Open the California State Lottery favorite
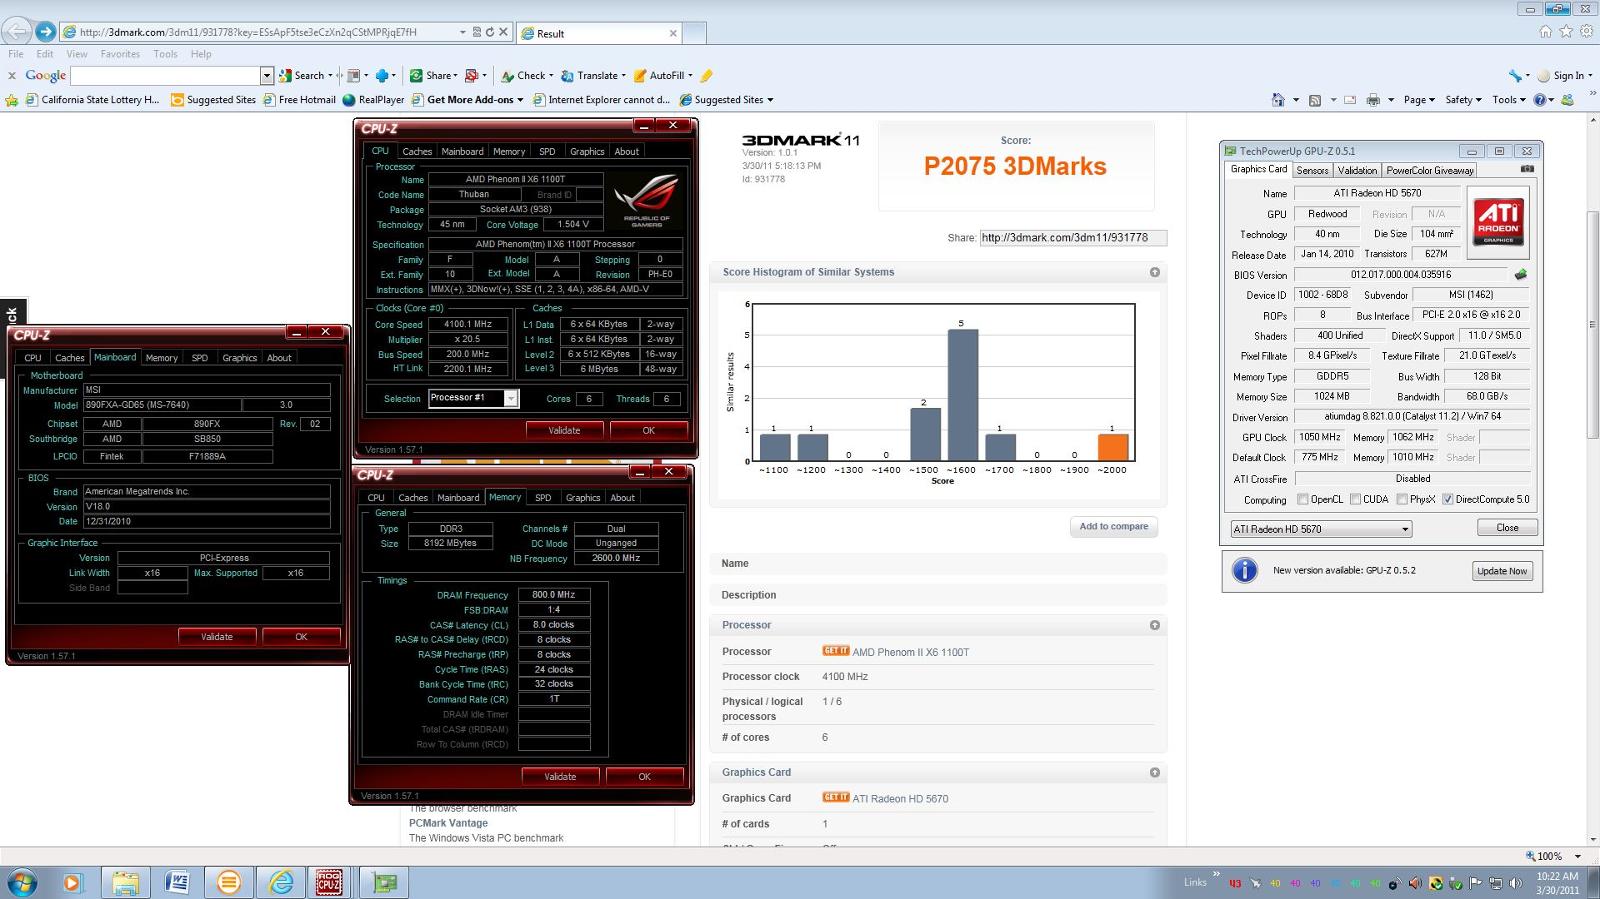This screenshot has height=899, width=1600. click(x=93, y=100)
